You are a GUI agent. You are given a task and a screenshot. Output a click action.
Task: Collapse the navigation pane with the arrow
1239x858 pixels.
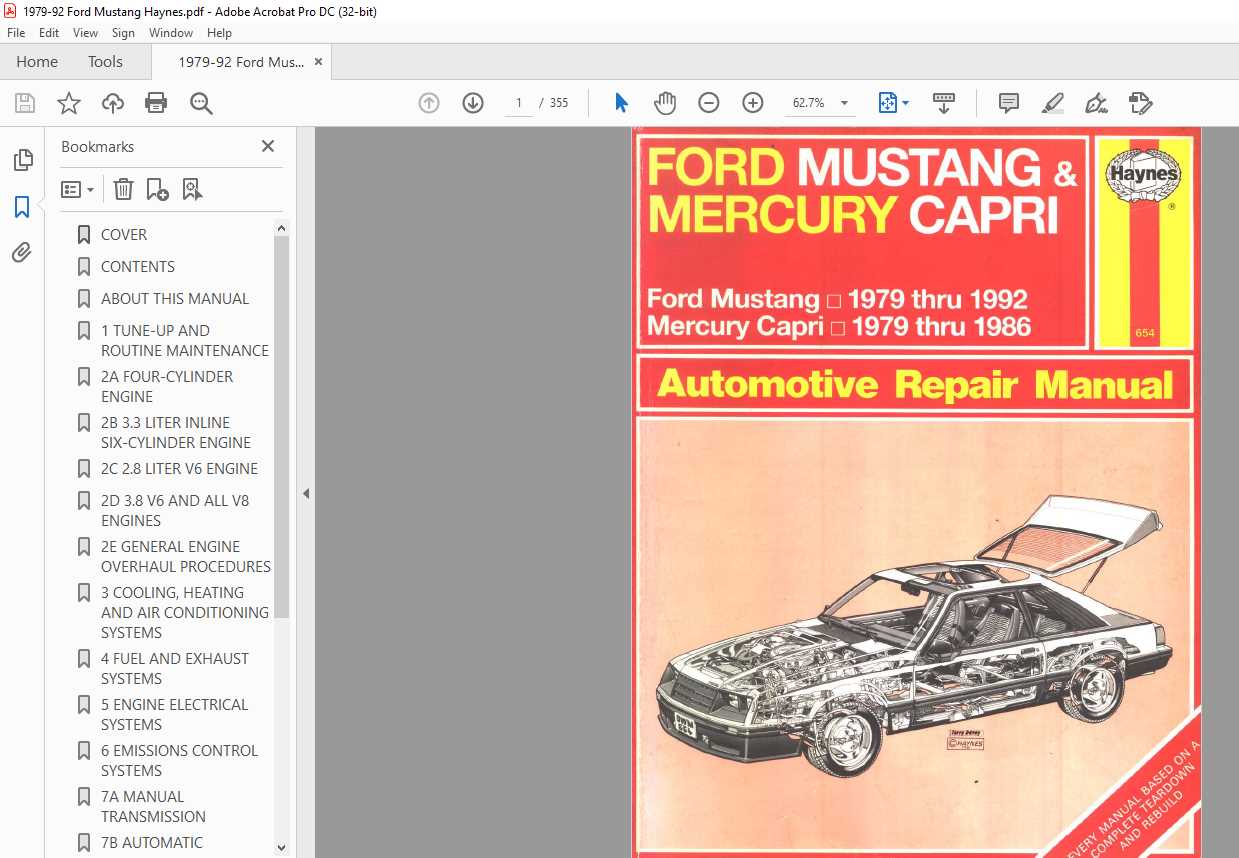point(306,493)
